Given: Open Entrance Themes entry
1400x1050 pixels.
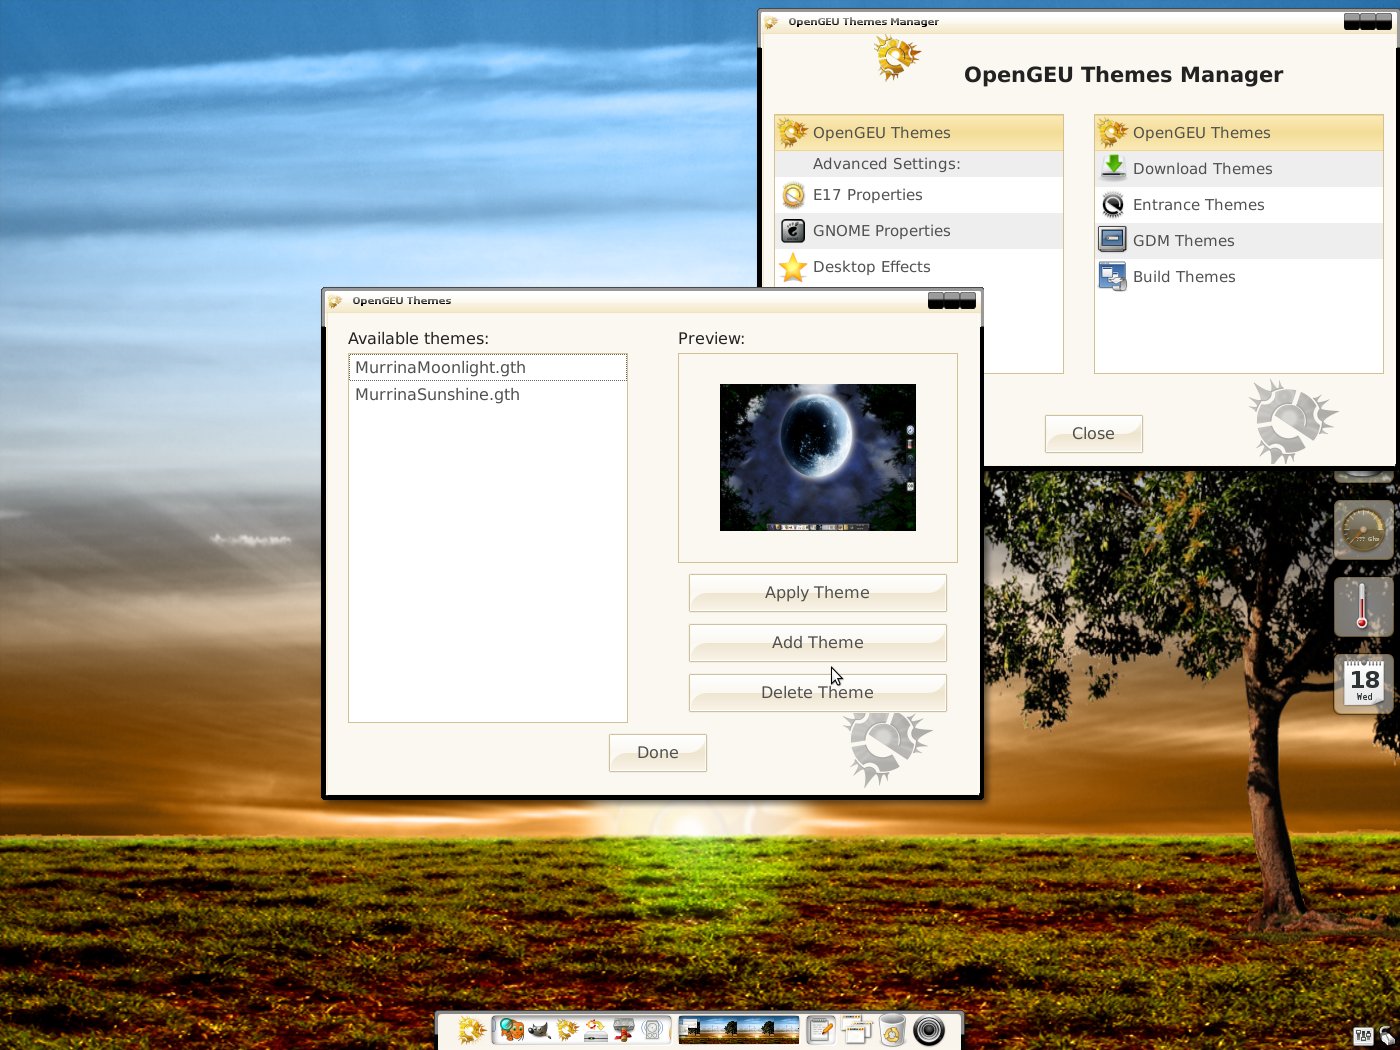Looking at the screenshot, I should (x=1238, y=204).
